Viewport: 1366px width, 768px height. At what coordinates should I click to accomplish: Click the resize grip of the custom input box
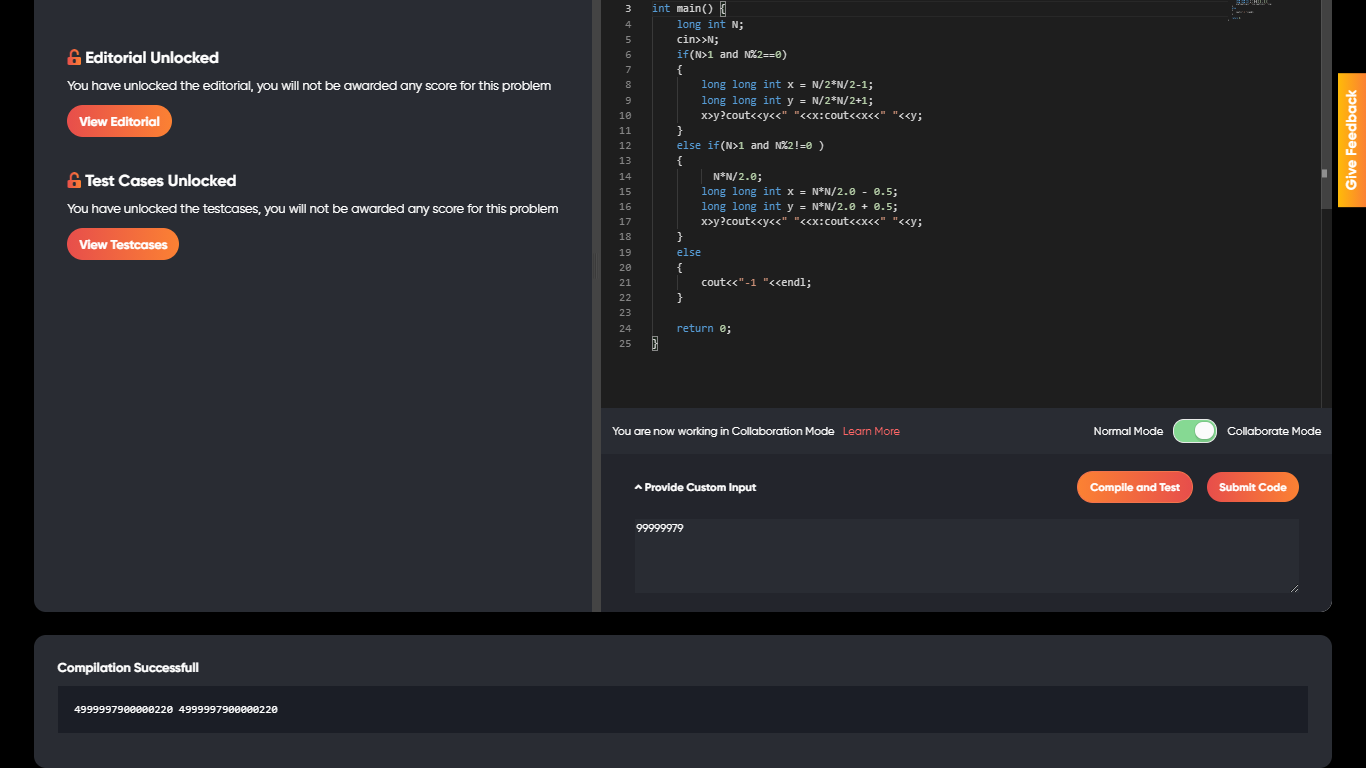(1294, 588)
